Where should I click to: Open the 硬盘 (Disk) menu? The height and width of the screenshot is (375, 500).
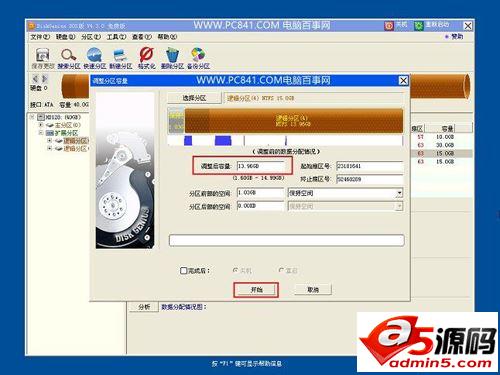(x=65, y=37)
